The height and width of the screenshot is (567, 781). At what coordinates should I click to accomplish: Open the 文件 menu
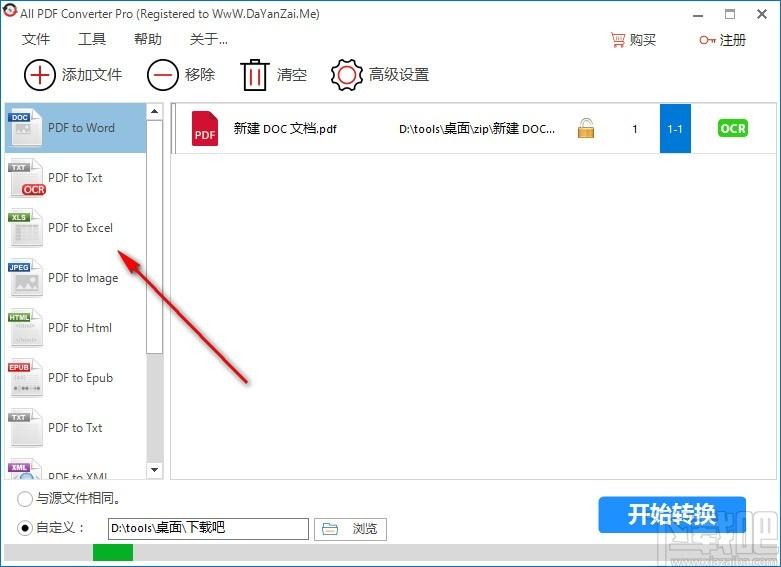[36, 39]
